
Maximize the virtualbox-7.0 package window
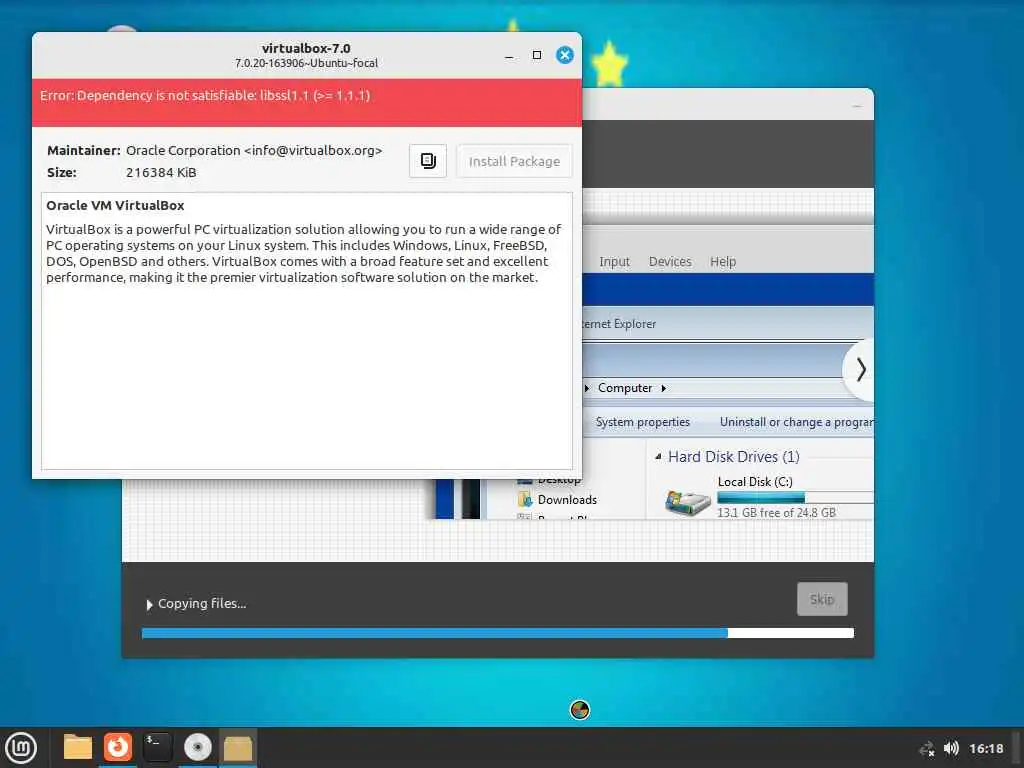click(x=537, y=55)
